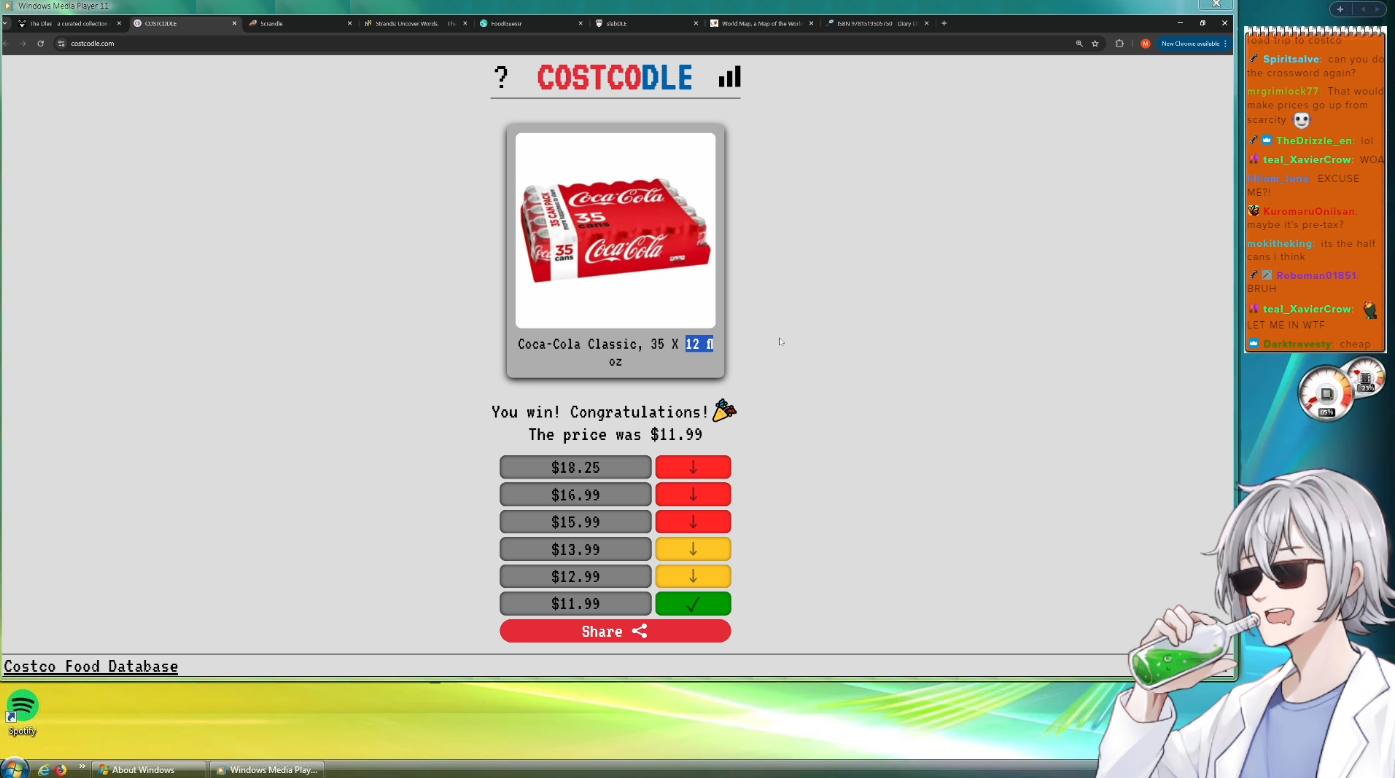Click the 'The price was $11.99' text

[615, 435]
